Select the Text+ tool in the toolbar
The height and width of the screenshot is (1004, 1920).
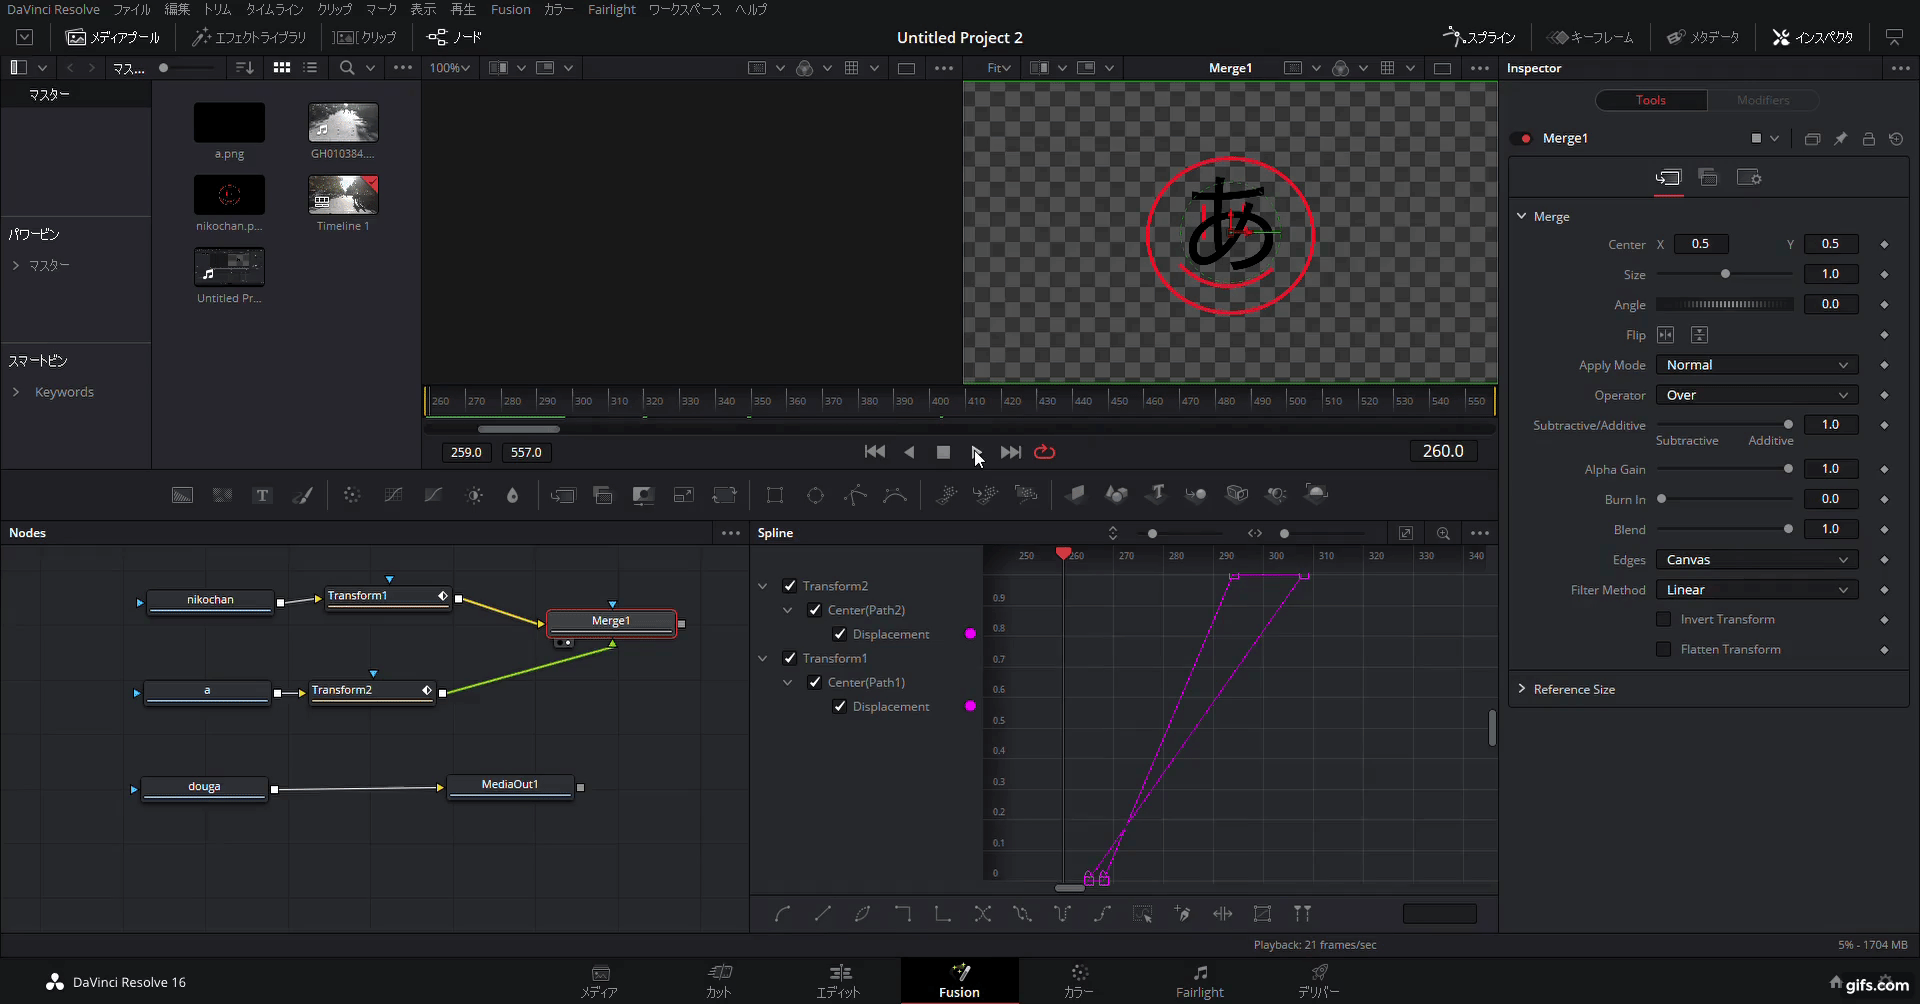(262, 494)
